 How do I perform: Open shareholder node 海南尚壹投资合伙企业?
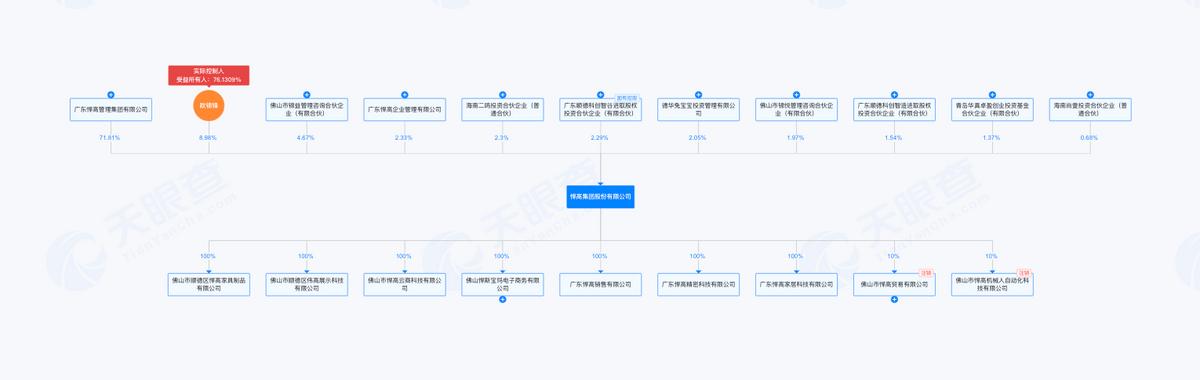[x=1090, y=109]
